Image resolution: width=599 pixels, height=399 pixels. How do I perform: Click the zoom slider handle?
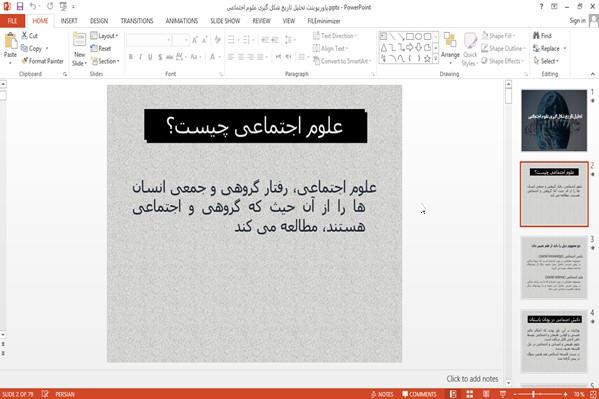point(533,394)
